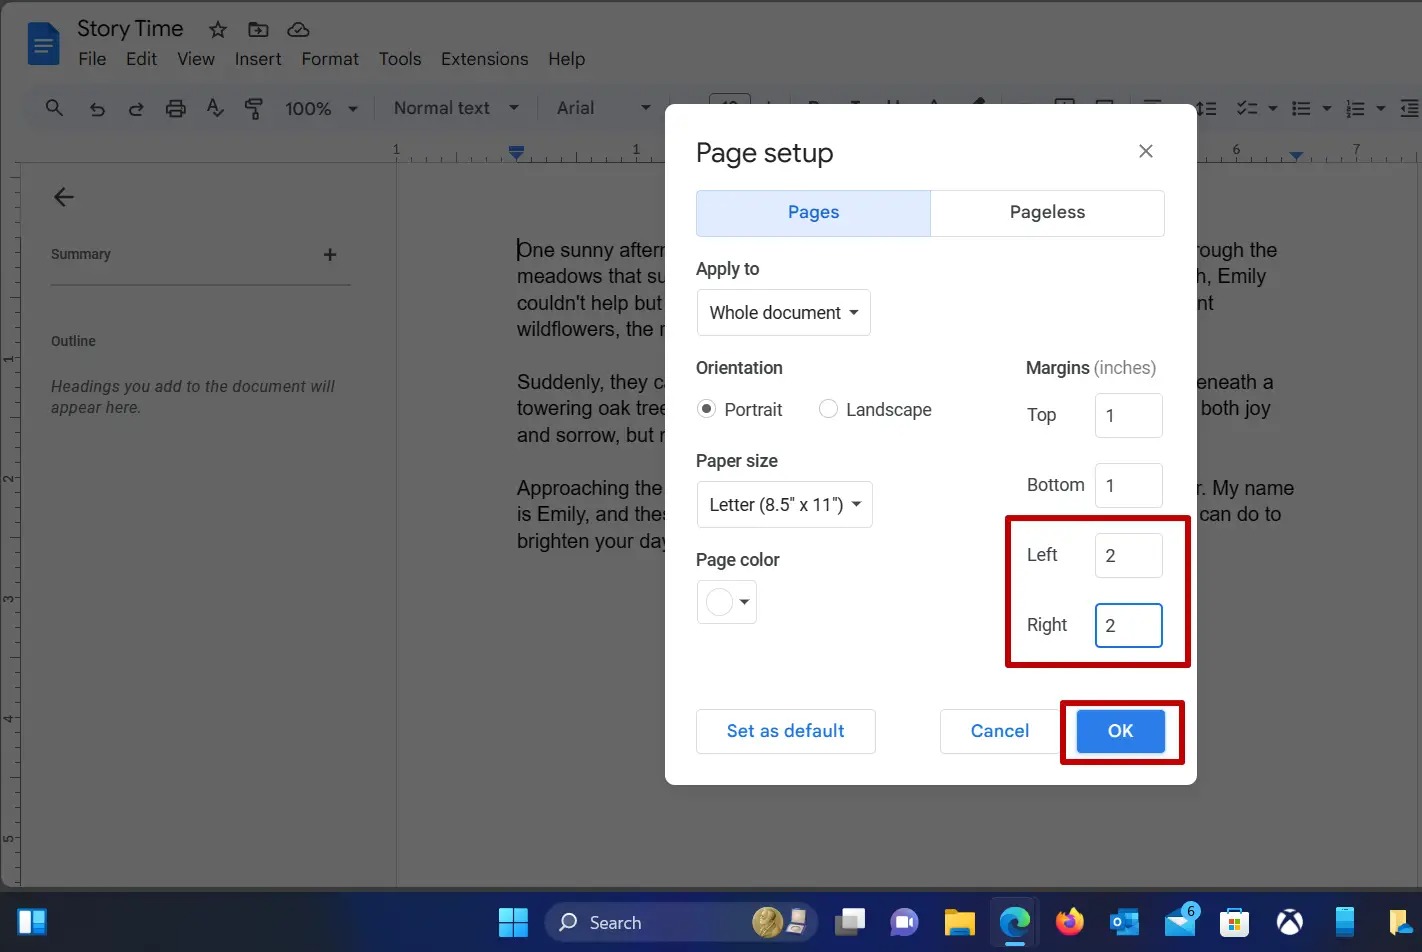Click the paint format icon
1422x952 pixels.
point(254,109)
